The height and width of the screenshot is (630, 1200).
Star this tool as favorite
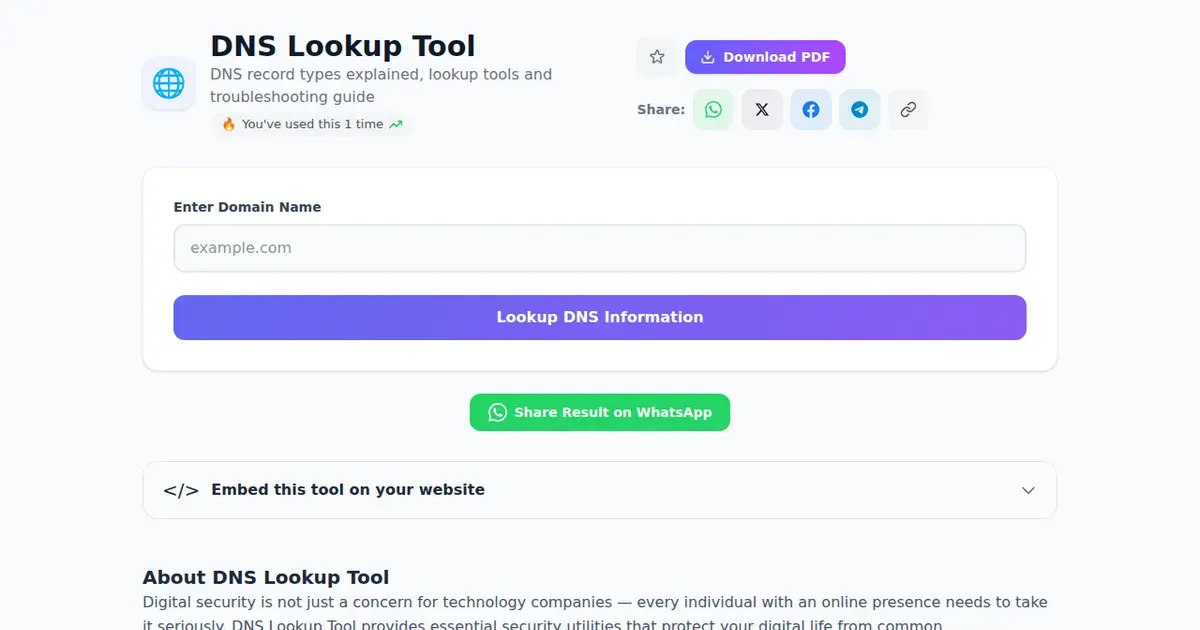point(657,57)
